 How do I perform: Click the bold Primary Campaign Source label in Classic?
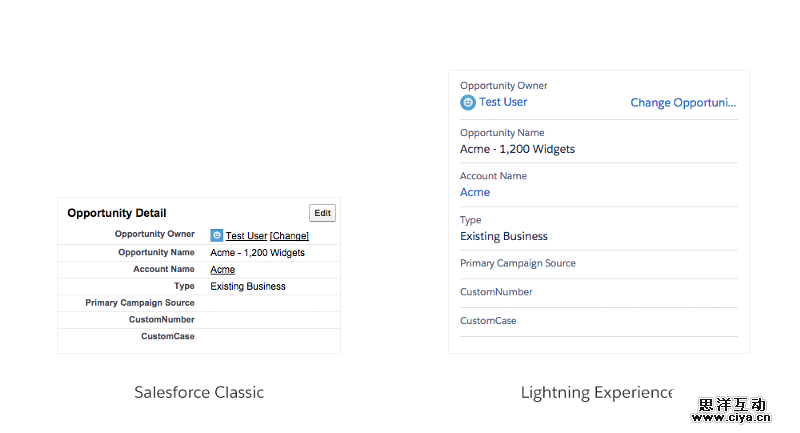click(x=140, y=303)
